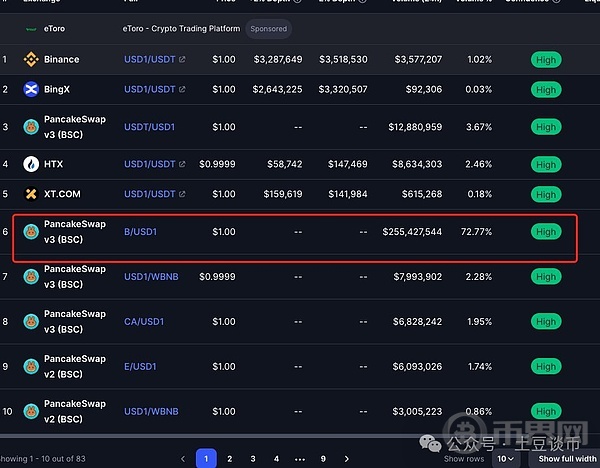Open Binance USD1/USDT pair link
This screenshot has height=468, width=600.
pyautogui.click(x=150, y=59)
